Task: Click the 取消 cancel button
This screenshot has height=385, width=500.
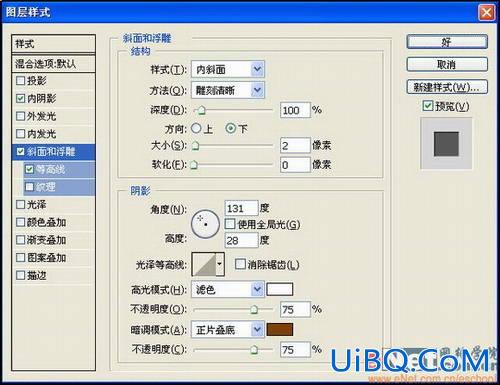Action: [x=447, y=64]
